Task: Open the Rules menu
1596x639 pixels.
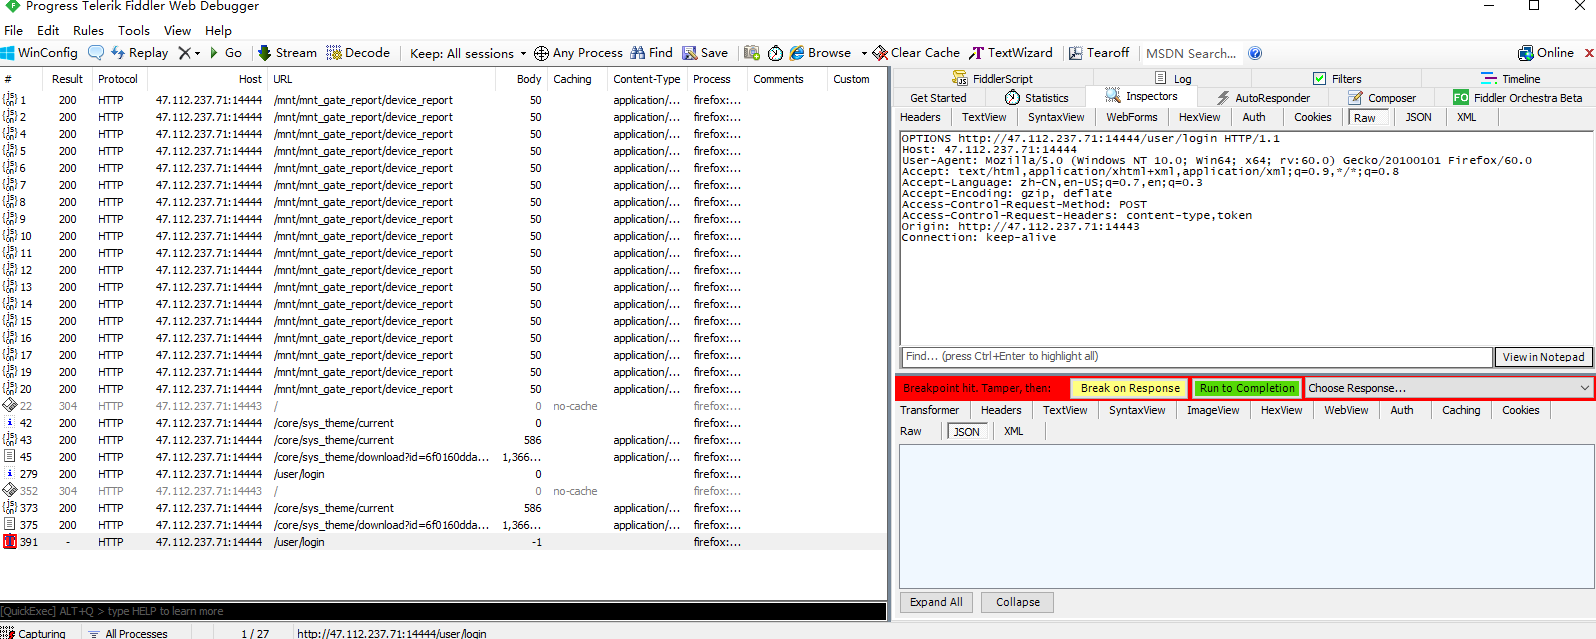Action: 88,30
